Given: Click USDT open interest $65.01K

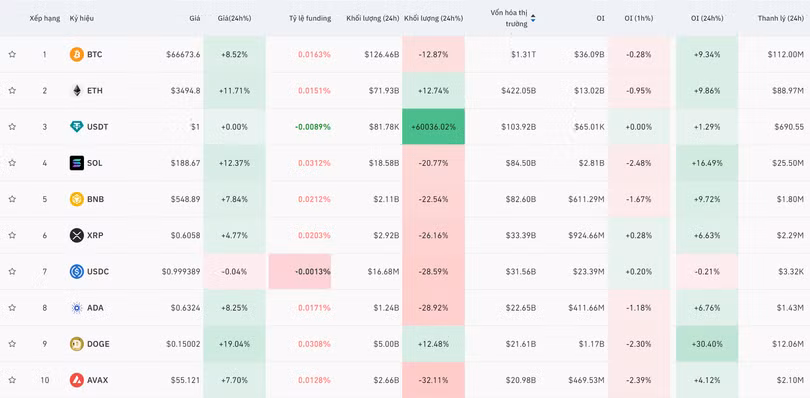Looking at the screenshot, I should [x=588, y=127].
